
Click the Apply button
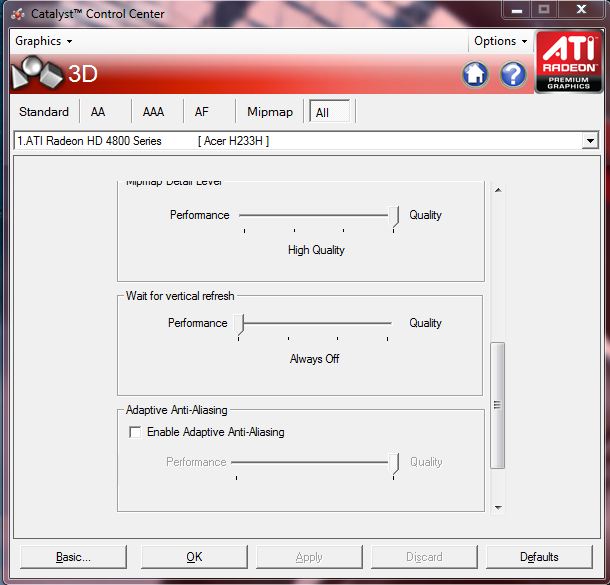(309, 557)
